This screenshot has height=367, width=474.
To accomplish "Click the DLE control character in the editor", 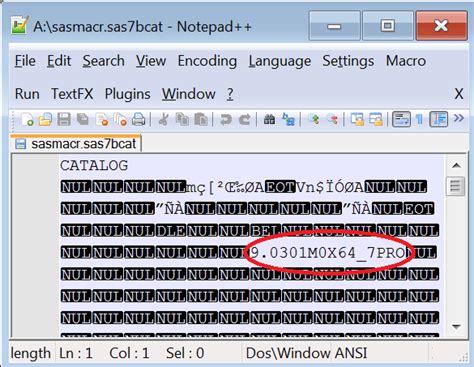I will (x=171, y=231).
